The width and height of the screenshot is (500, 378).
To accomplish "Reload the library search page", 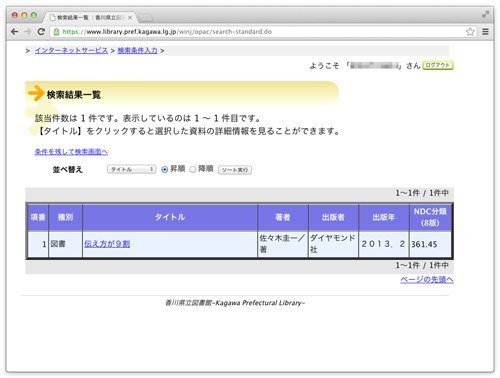I will tap(41, 32).
